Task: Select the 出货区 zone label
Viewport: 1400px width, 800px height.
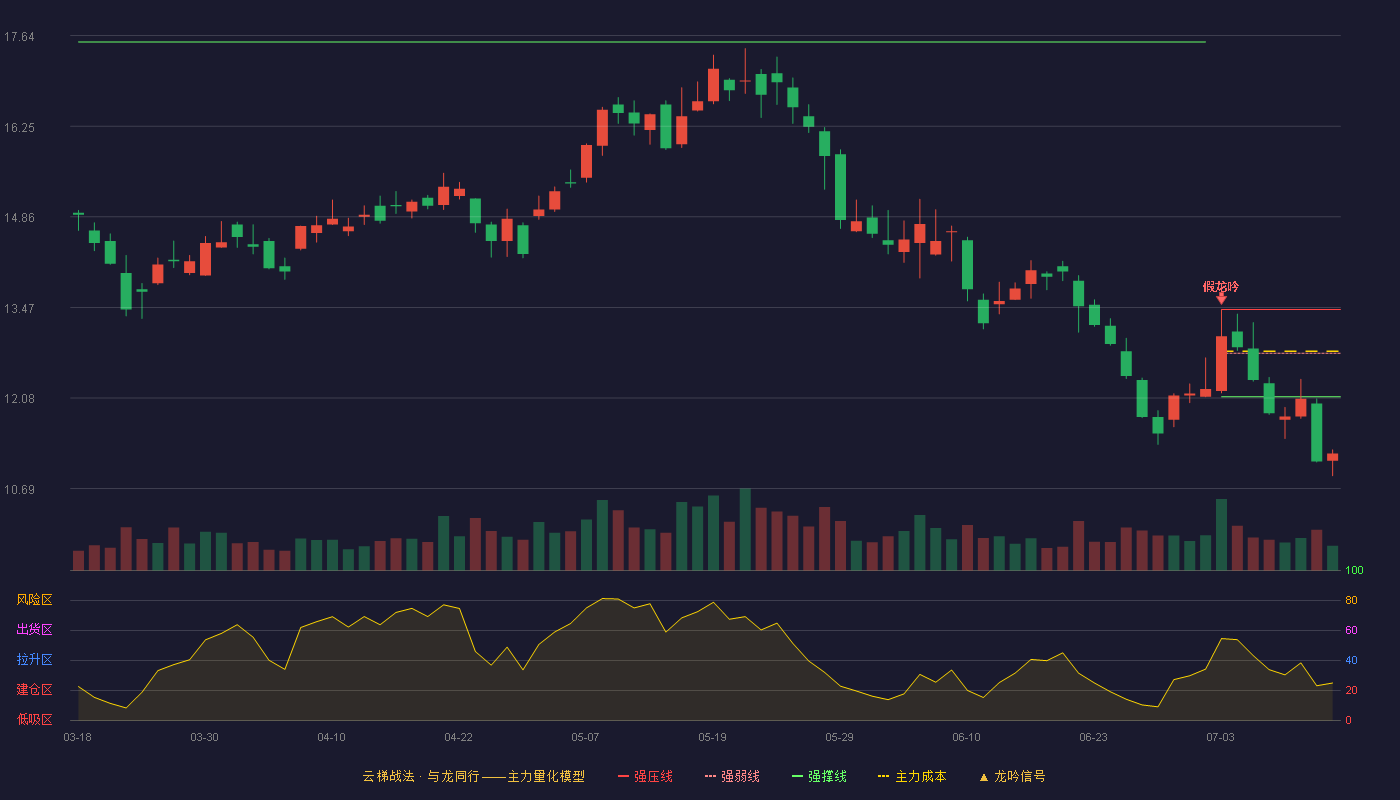Action: 34,630
